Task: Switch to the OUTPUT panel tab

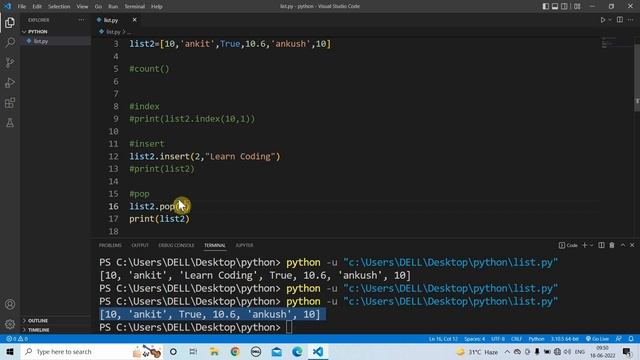Action: point(140,245)
